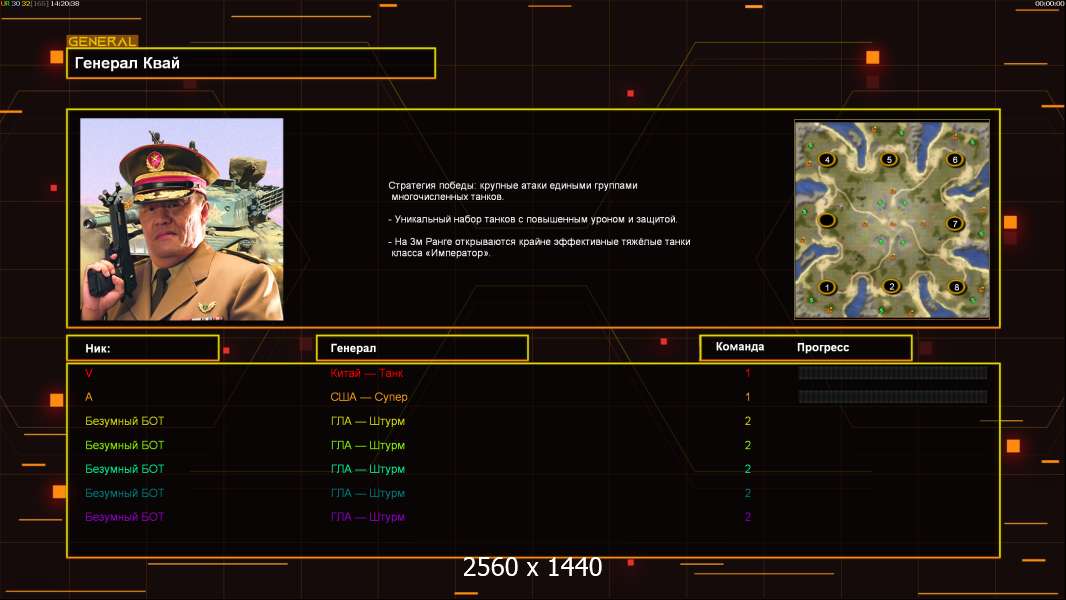Viewport: 1066px width, 600px height.
Task: Select start position 6 on the minimap
Action: [954, 159]
